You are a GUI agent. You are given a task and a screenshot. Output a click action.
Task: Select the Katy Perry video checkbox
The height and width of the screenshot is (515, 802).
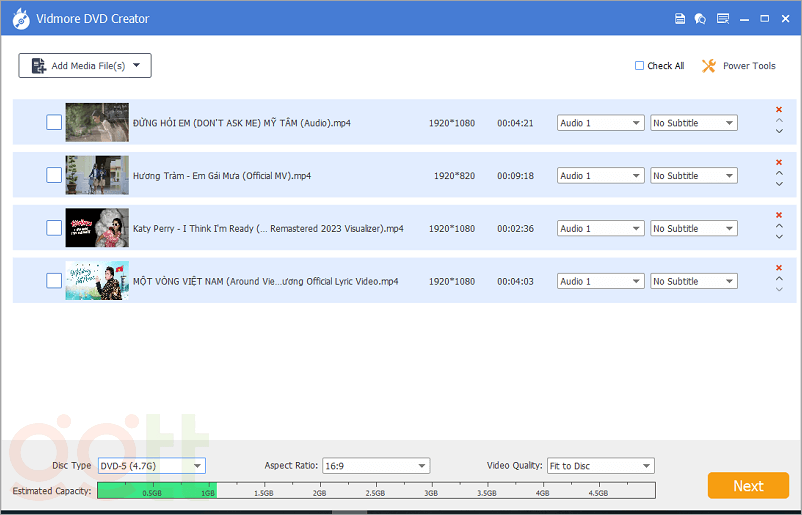pyautogui.click(x=54, y=228)
